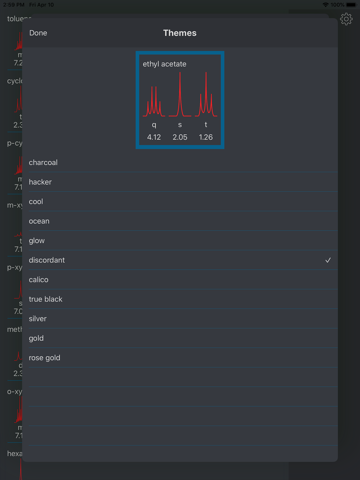Viewport: 360px width, 480px height.
Task: Open settings with the gear icon
Action: pyautogui.click(x=346, y=19)
